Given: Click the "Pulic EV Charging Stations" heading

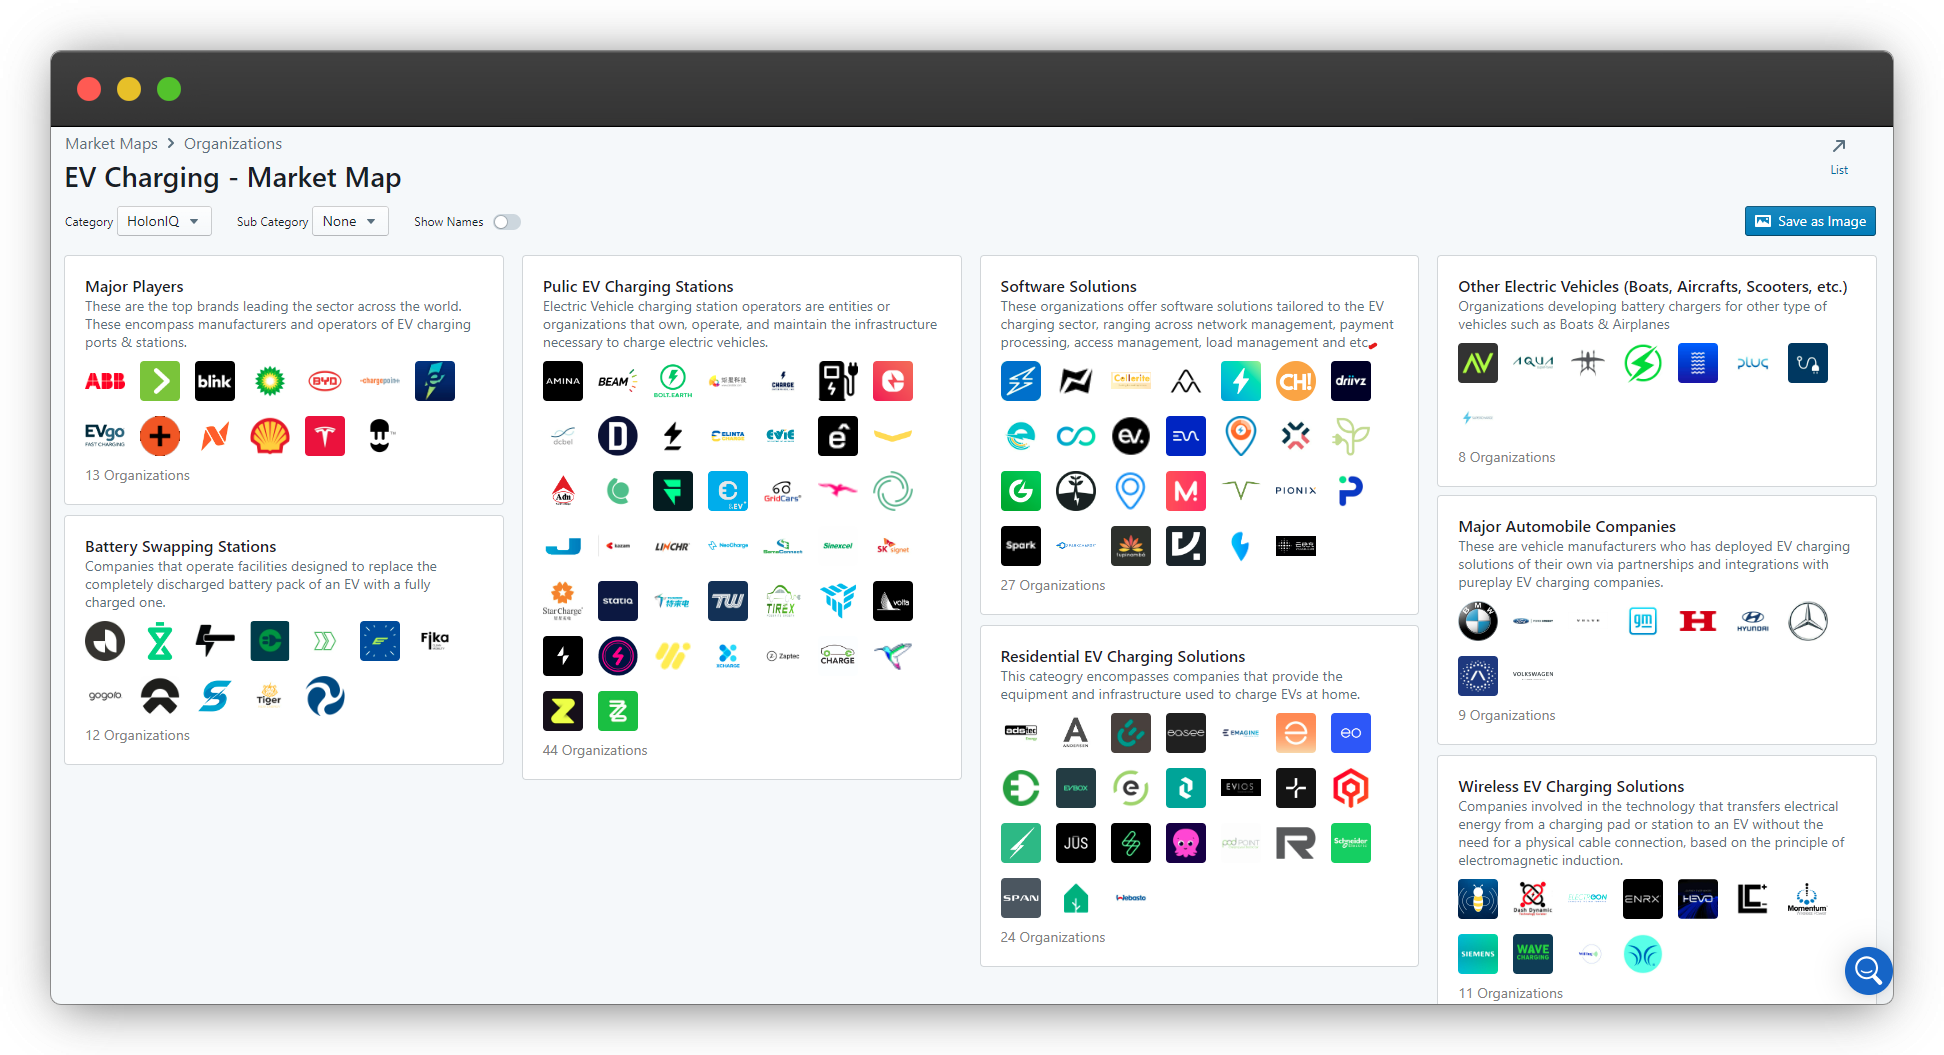Looking at the screenshot, I should [638, 287].
